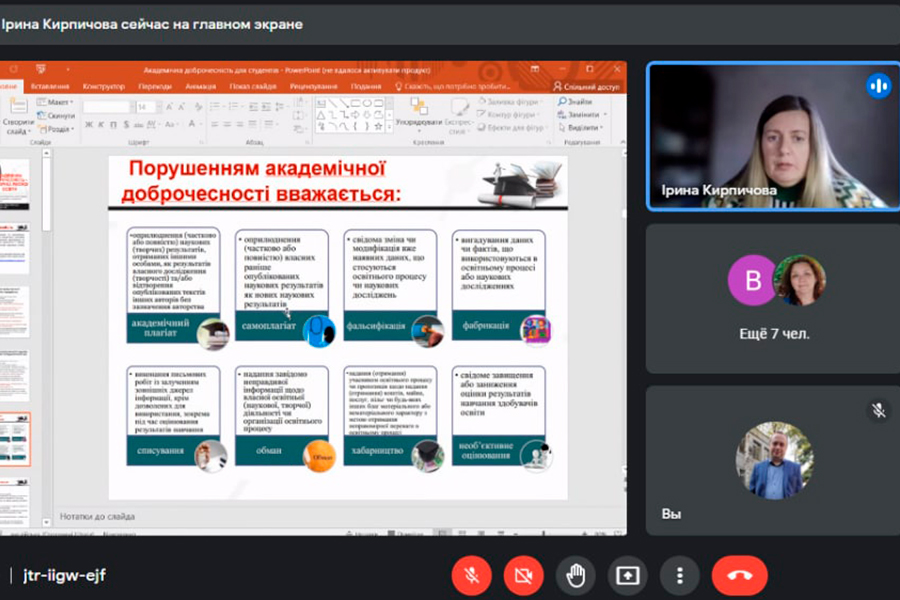
Task: Open the 'Анімація' ribbon tab
Action: (200, 86)
